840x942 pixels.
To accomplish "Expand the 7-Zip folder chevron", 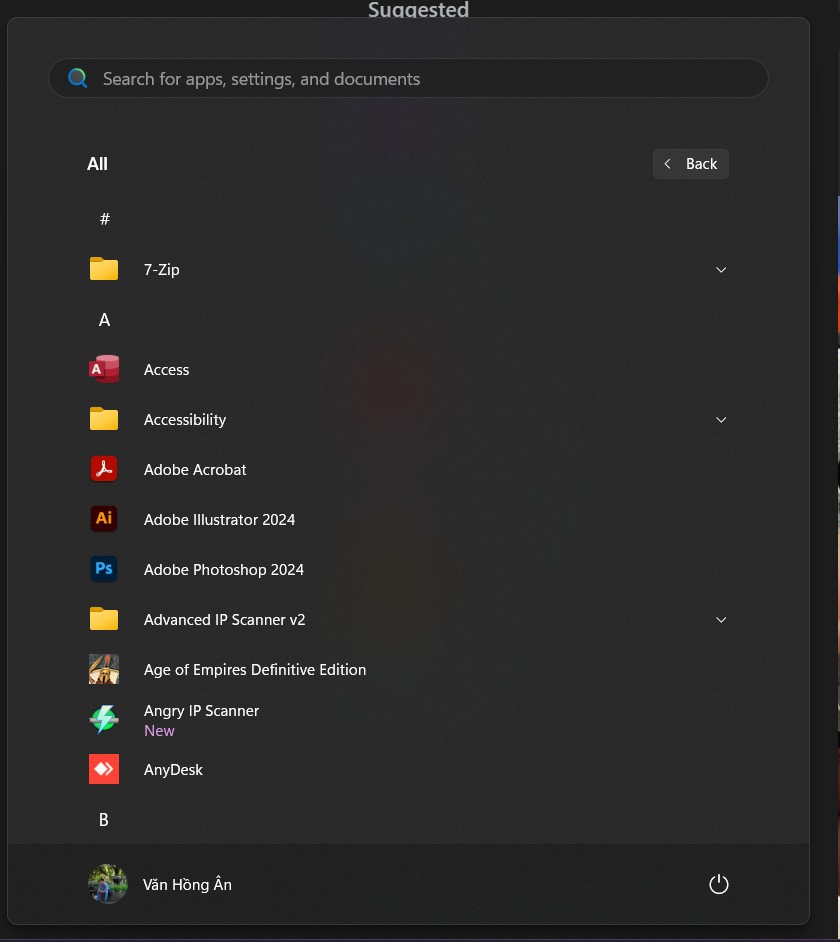I will [x=721, y=270].
